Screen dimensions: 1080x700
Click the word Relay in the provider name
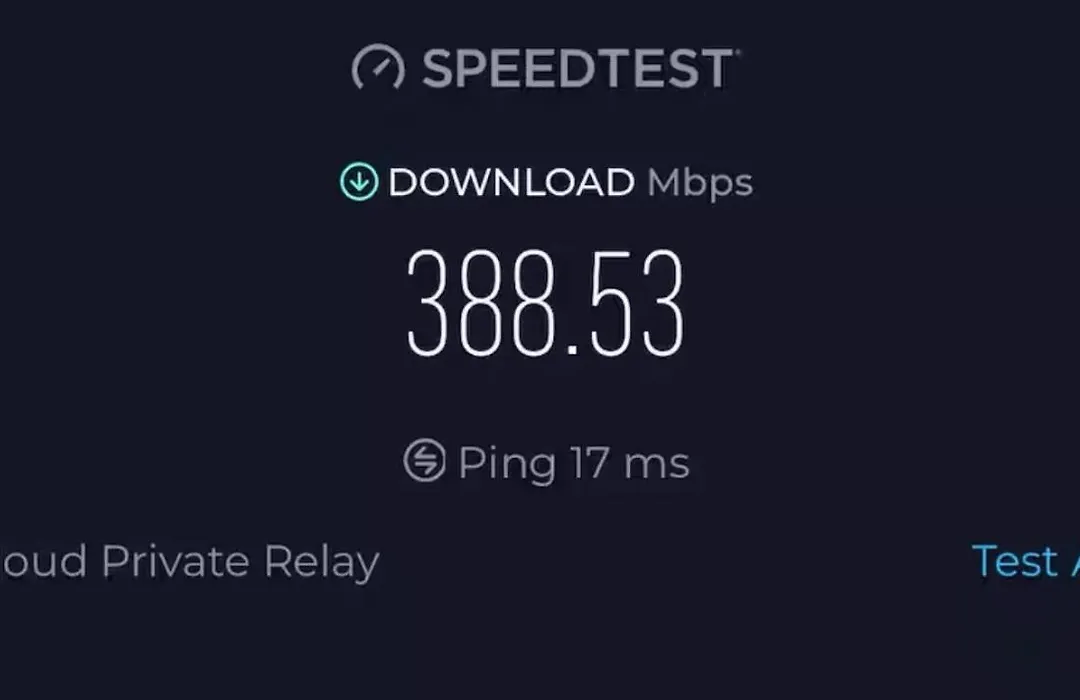coord(322,563)
